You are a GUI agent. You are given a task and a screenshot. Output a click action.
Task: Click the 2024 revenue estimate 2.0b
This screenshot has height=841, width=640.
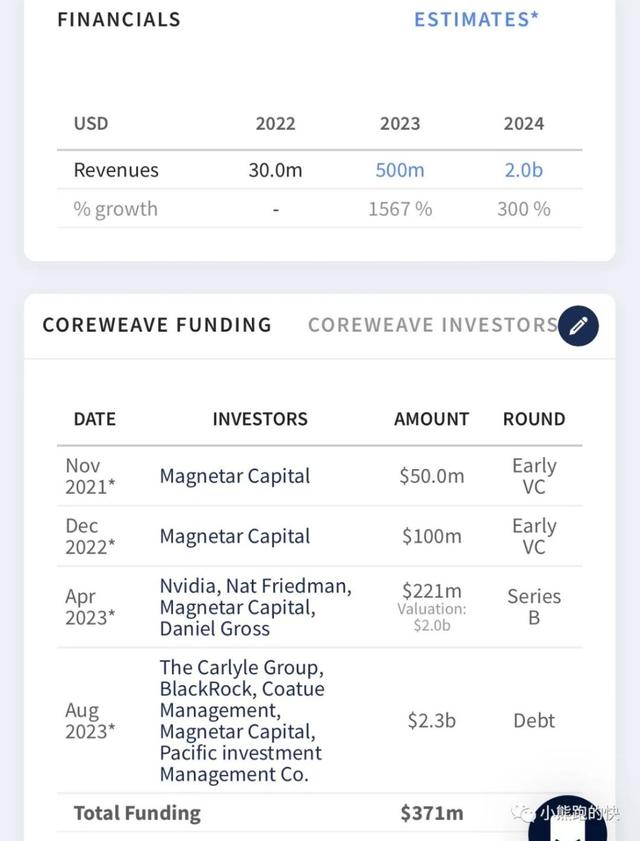coord(523,170)
